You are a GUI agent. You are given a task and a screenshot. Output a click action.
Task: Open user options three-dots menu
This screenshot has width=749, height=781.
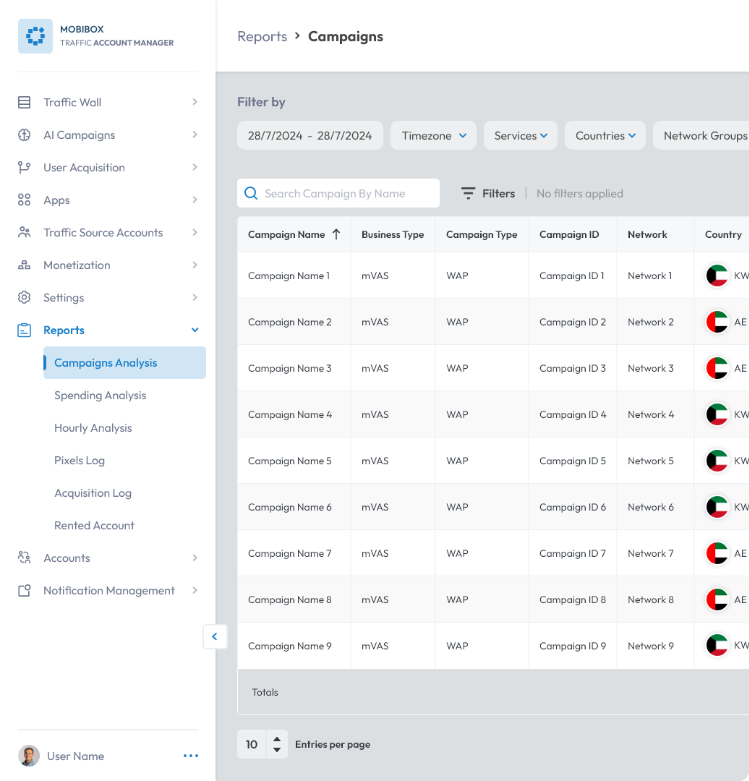191,756
